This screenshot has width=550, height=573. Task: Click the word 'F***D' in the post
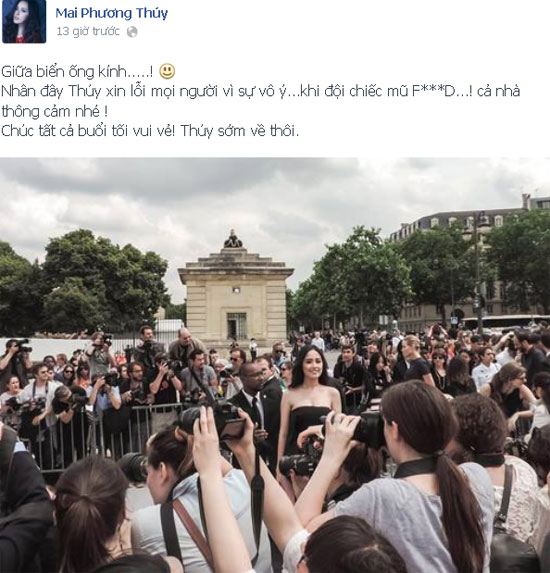coord(434,91)
